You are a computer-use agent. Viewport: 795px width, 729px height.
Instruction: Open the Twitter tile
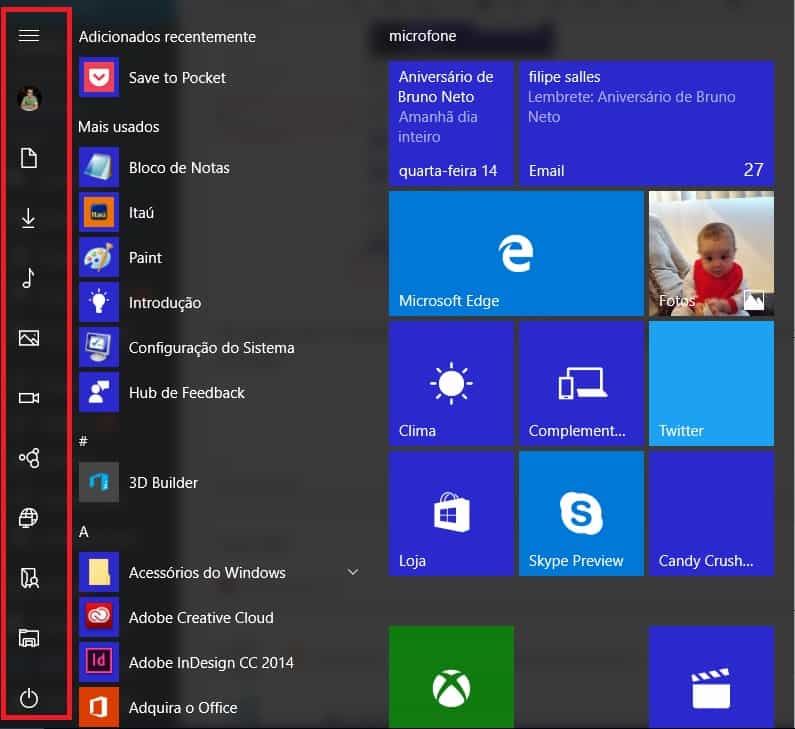click(711, 384)
